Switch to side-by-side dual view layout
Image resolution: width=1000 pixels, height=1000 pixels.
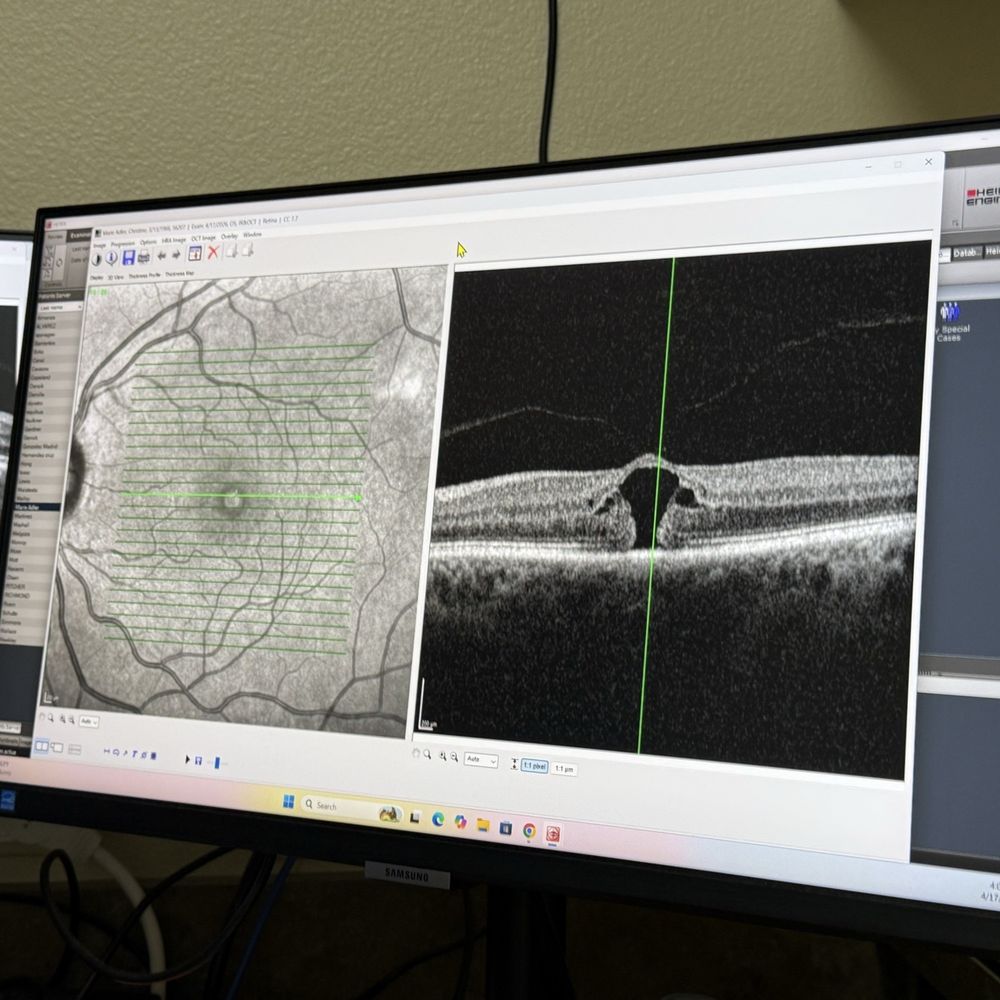coord(41,746)
